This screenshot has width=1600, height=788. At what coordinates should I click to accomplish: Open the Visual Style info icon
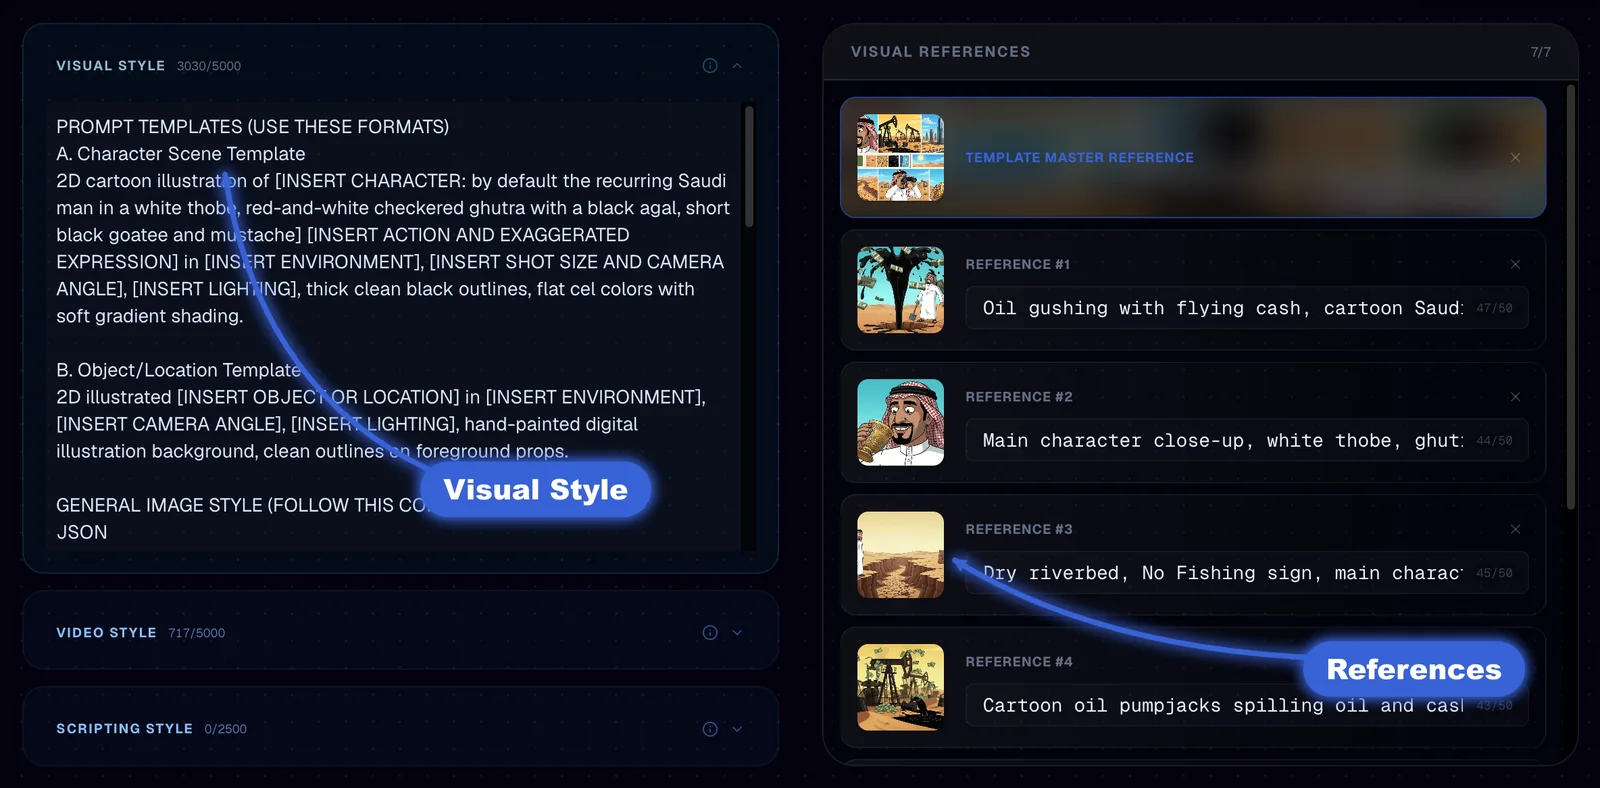coord(710,66)
